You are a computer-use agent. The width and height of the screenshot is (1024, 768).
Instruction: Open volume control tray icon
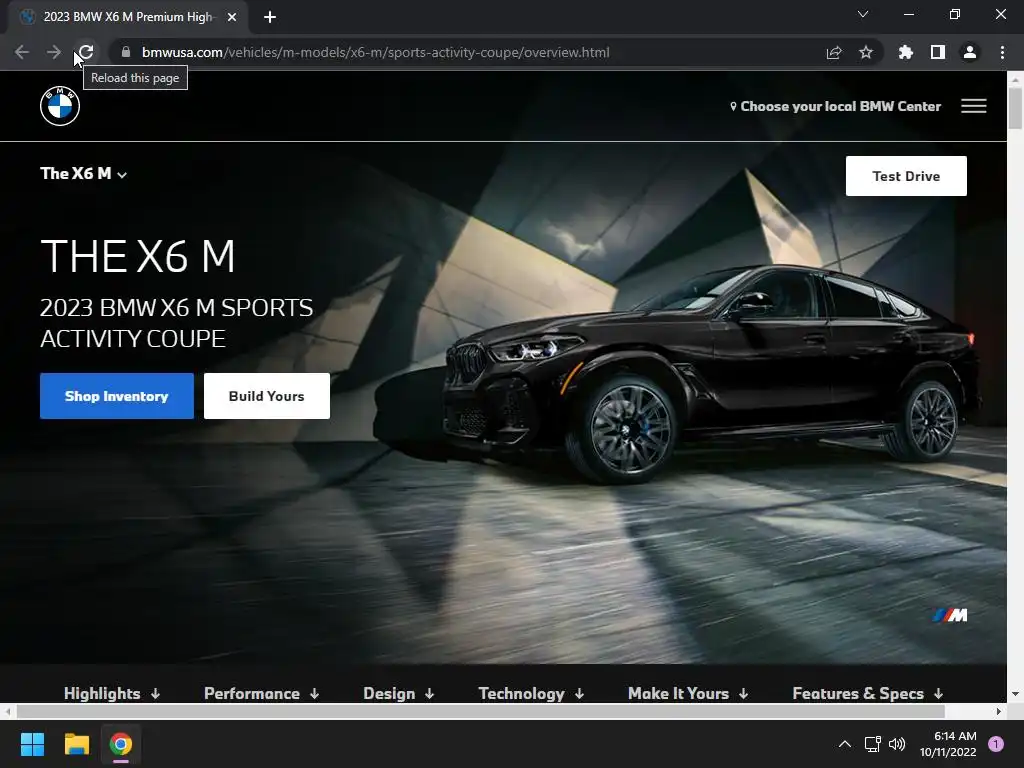coord(897,744)
